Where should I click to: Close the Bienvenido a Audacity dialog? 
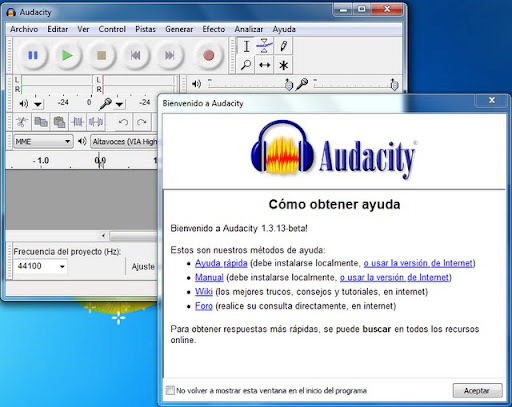click(492, 100)
